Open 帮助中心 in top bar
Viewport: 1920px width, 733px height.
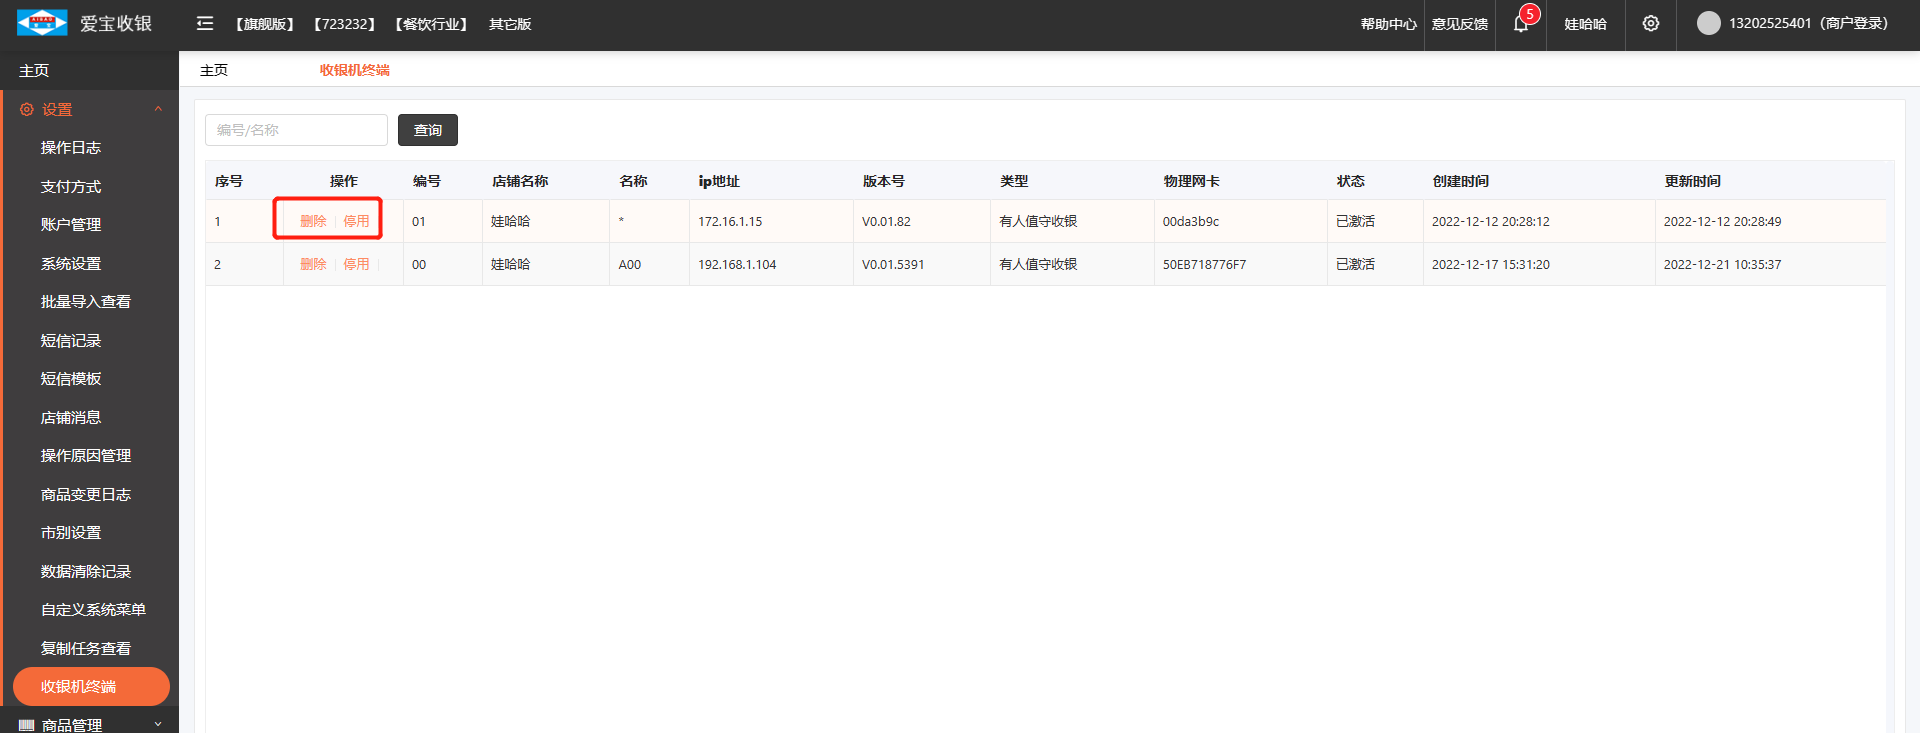1388,24
